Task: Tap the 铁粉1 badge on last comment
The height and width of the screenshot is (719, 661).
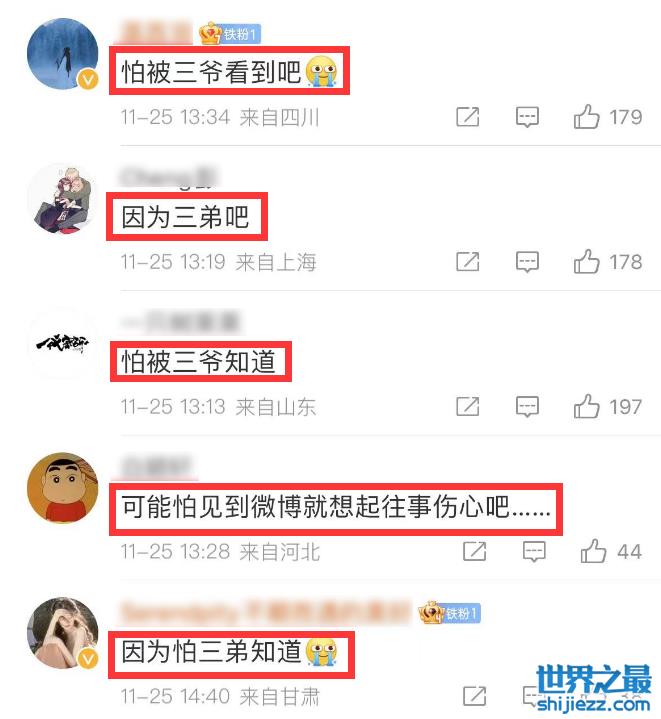Action: coord(450,613)
